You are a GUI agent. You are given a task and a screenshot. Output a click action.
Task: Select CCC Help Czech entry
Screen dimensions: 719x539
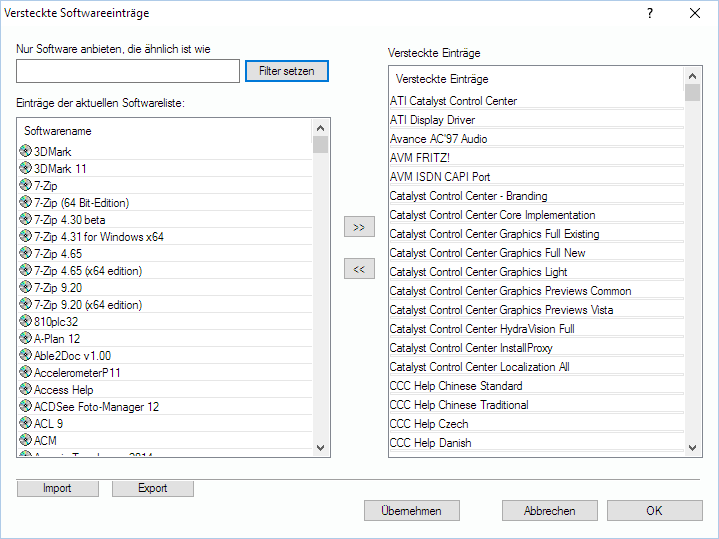[x=536, y=424]
